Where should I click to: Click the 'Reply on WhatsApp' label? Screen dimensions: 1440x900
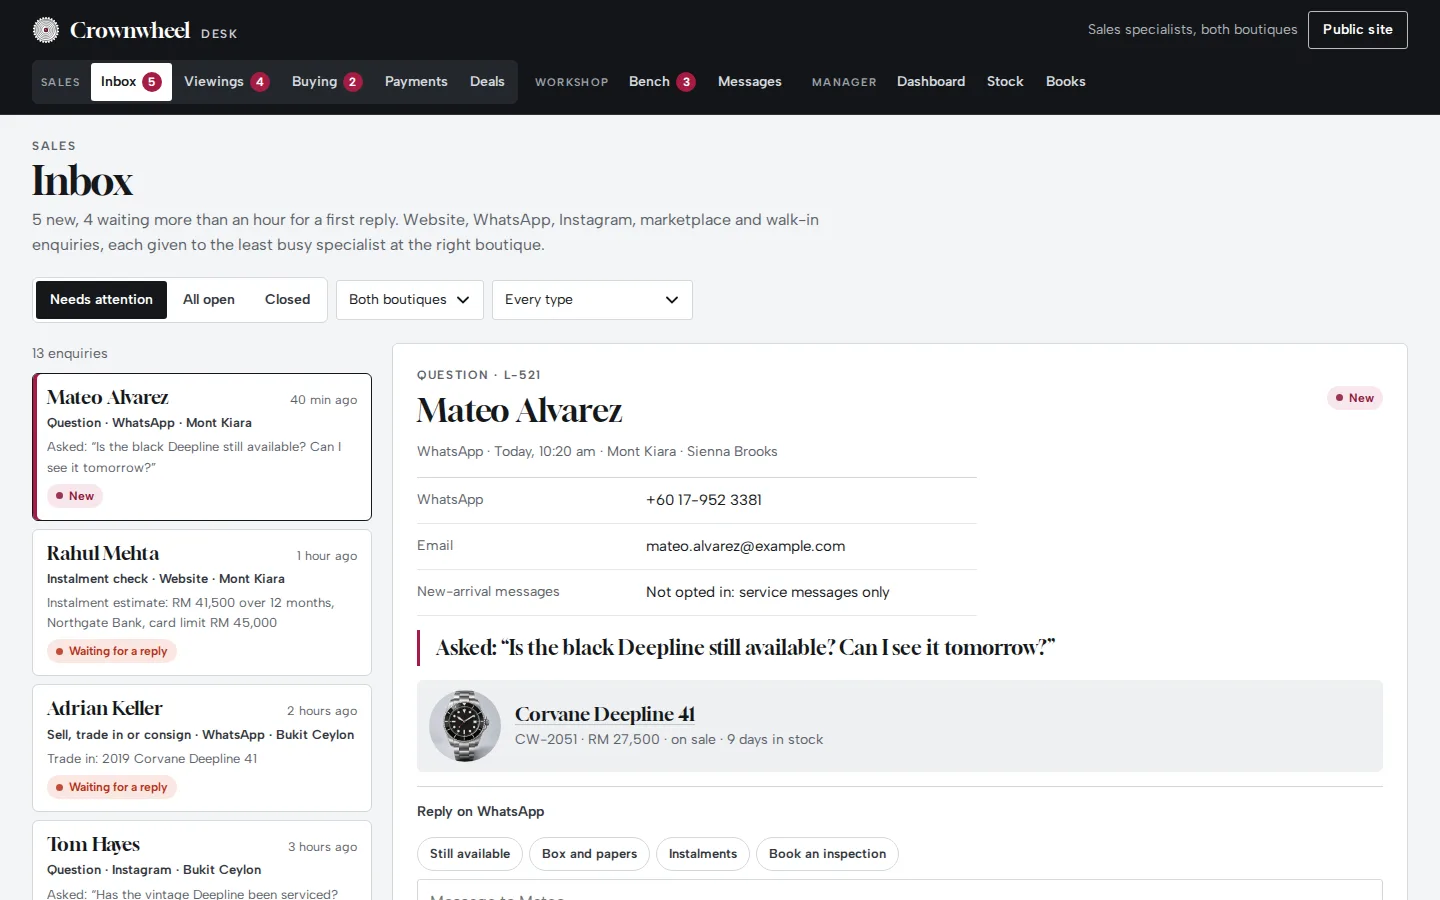481,811
